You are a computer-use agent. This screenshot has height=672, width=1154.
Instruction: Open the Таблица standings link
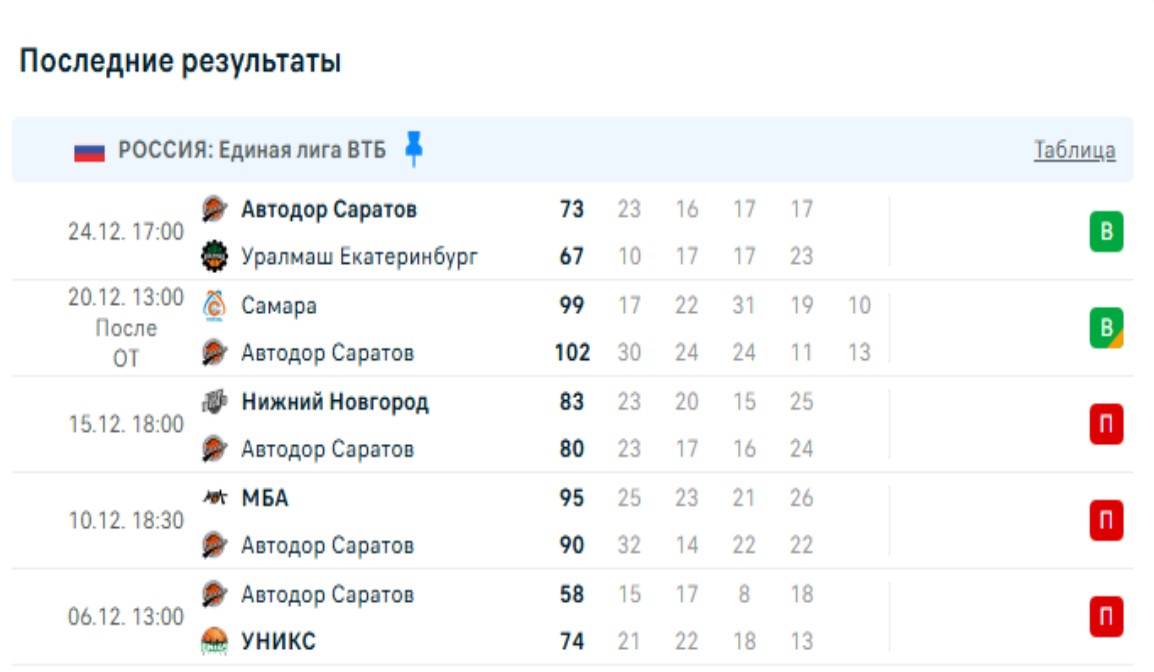pyautogui.click(x=1074, y=151)
